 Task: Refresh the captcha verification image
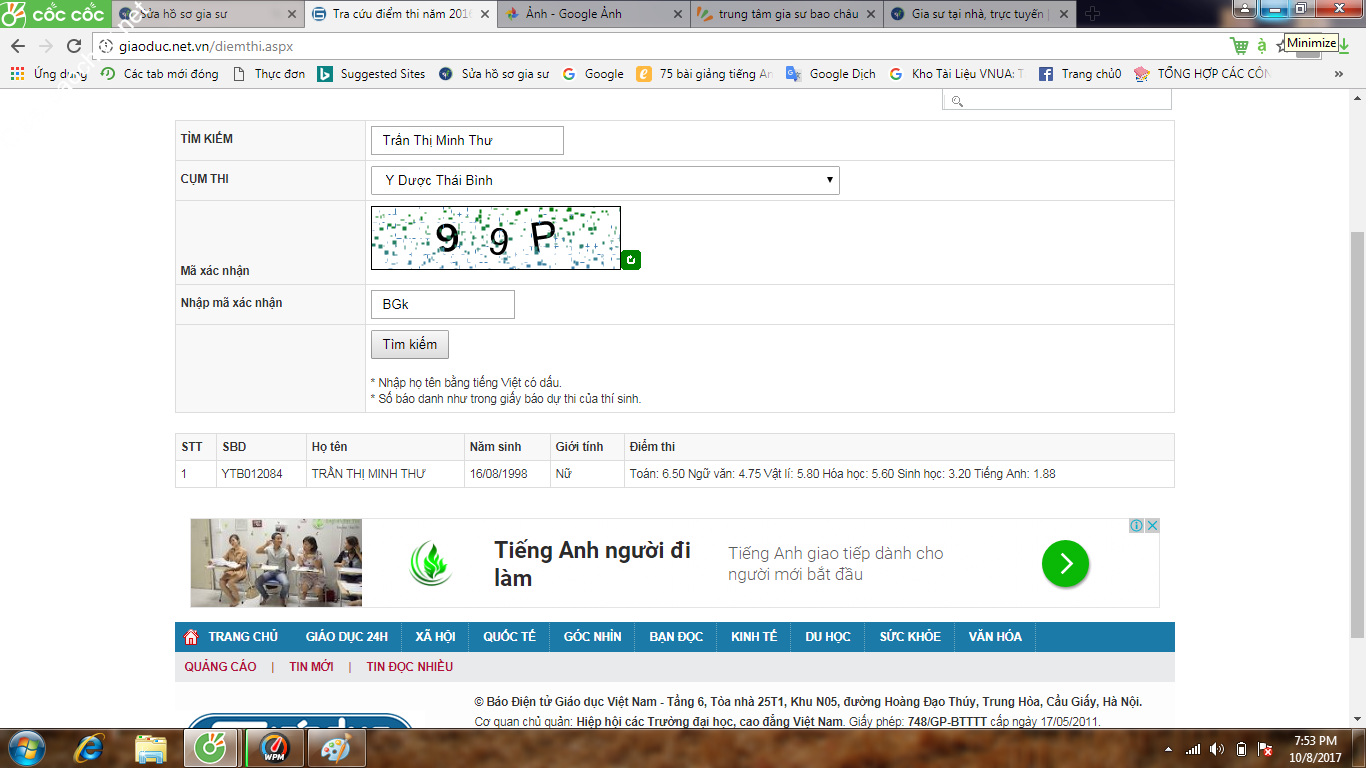pos(630,260)
